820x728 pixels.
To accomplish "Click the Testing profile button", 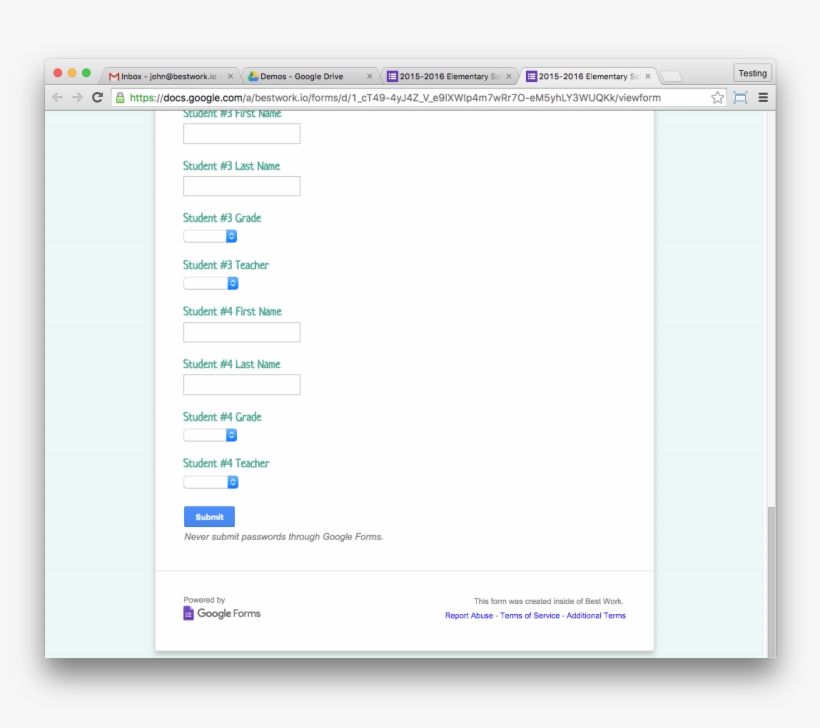I will [x=752, y=72].
